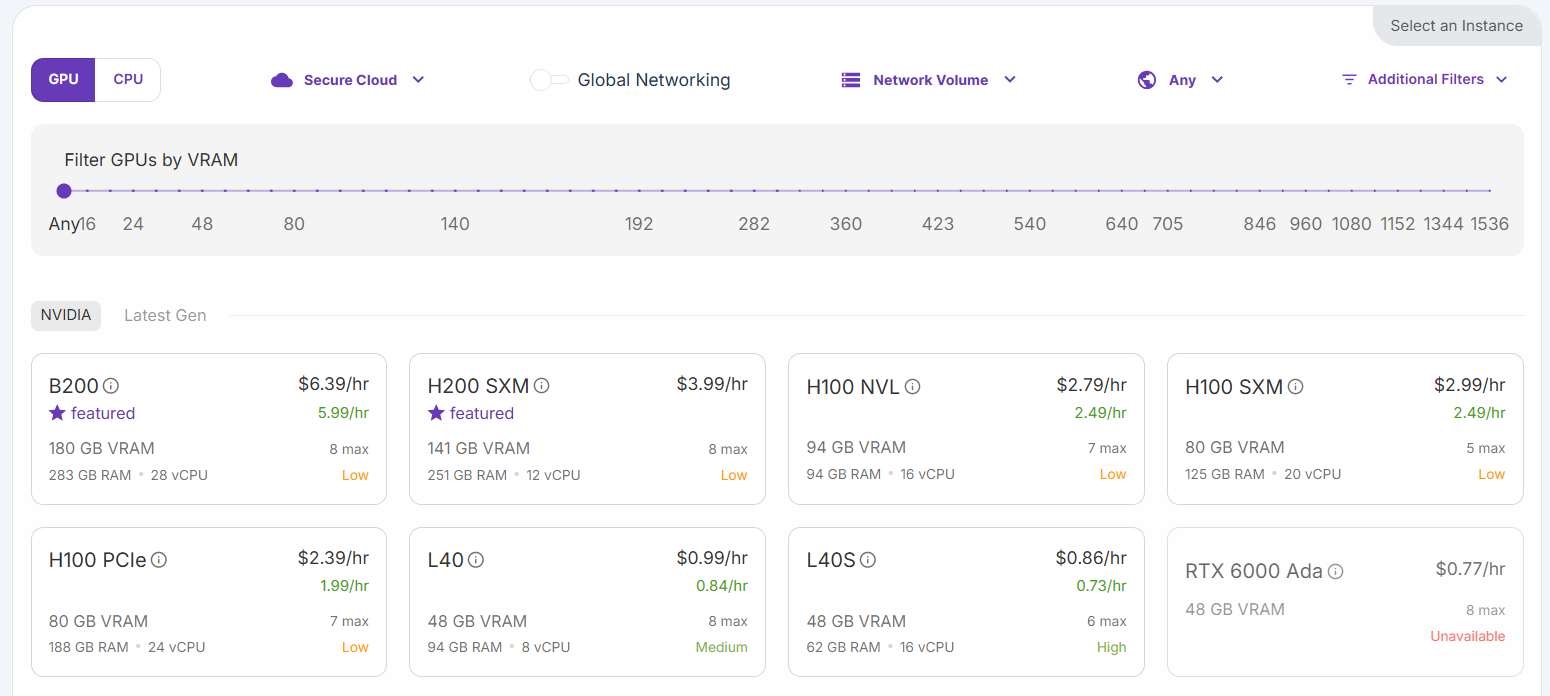The width and height of the screenshot is (1550, 696).
Task: Click the info icon next to H100 SXM
Action: [1295, 387]
